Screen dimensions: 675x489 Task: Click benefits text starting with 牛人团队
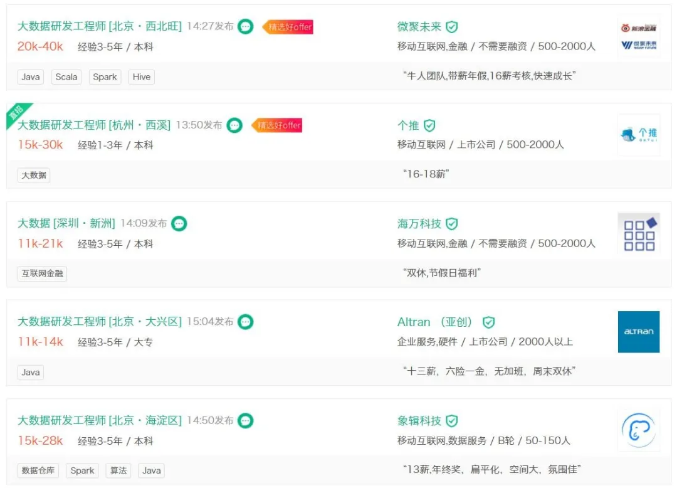click(489, 76)
